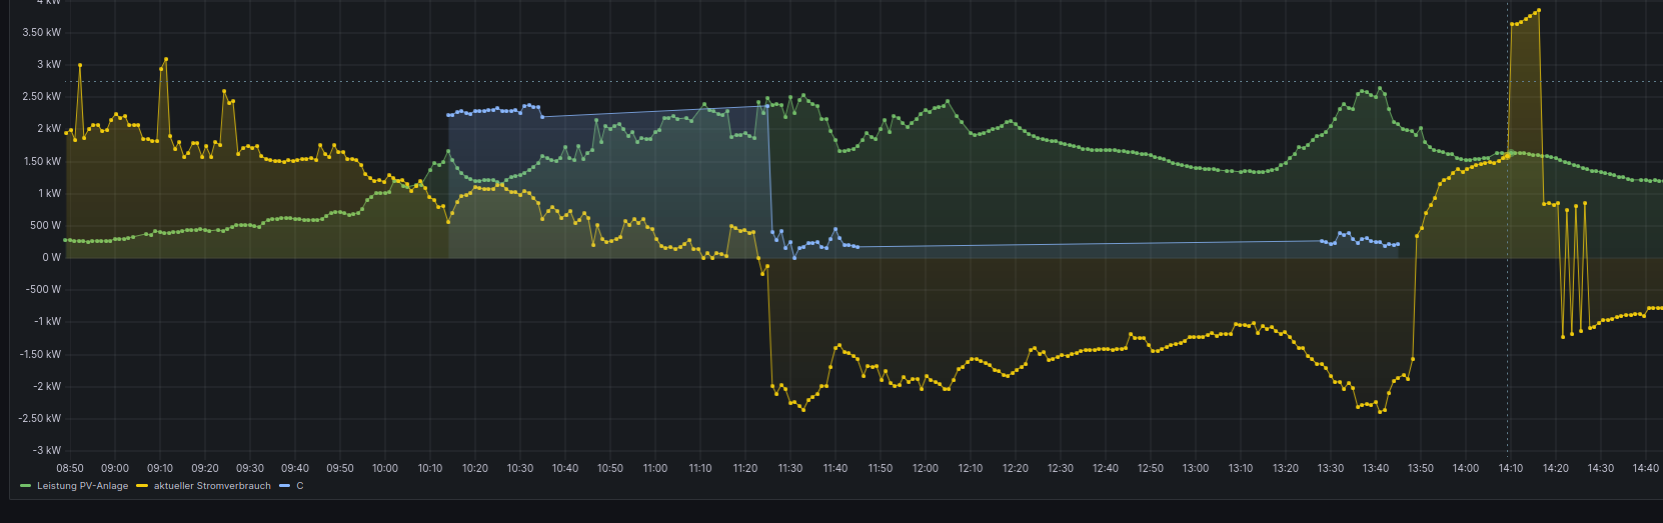Toggle the Leistung PV-Anlage legend series

[x=82, y=486]
